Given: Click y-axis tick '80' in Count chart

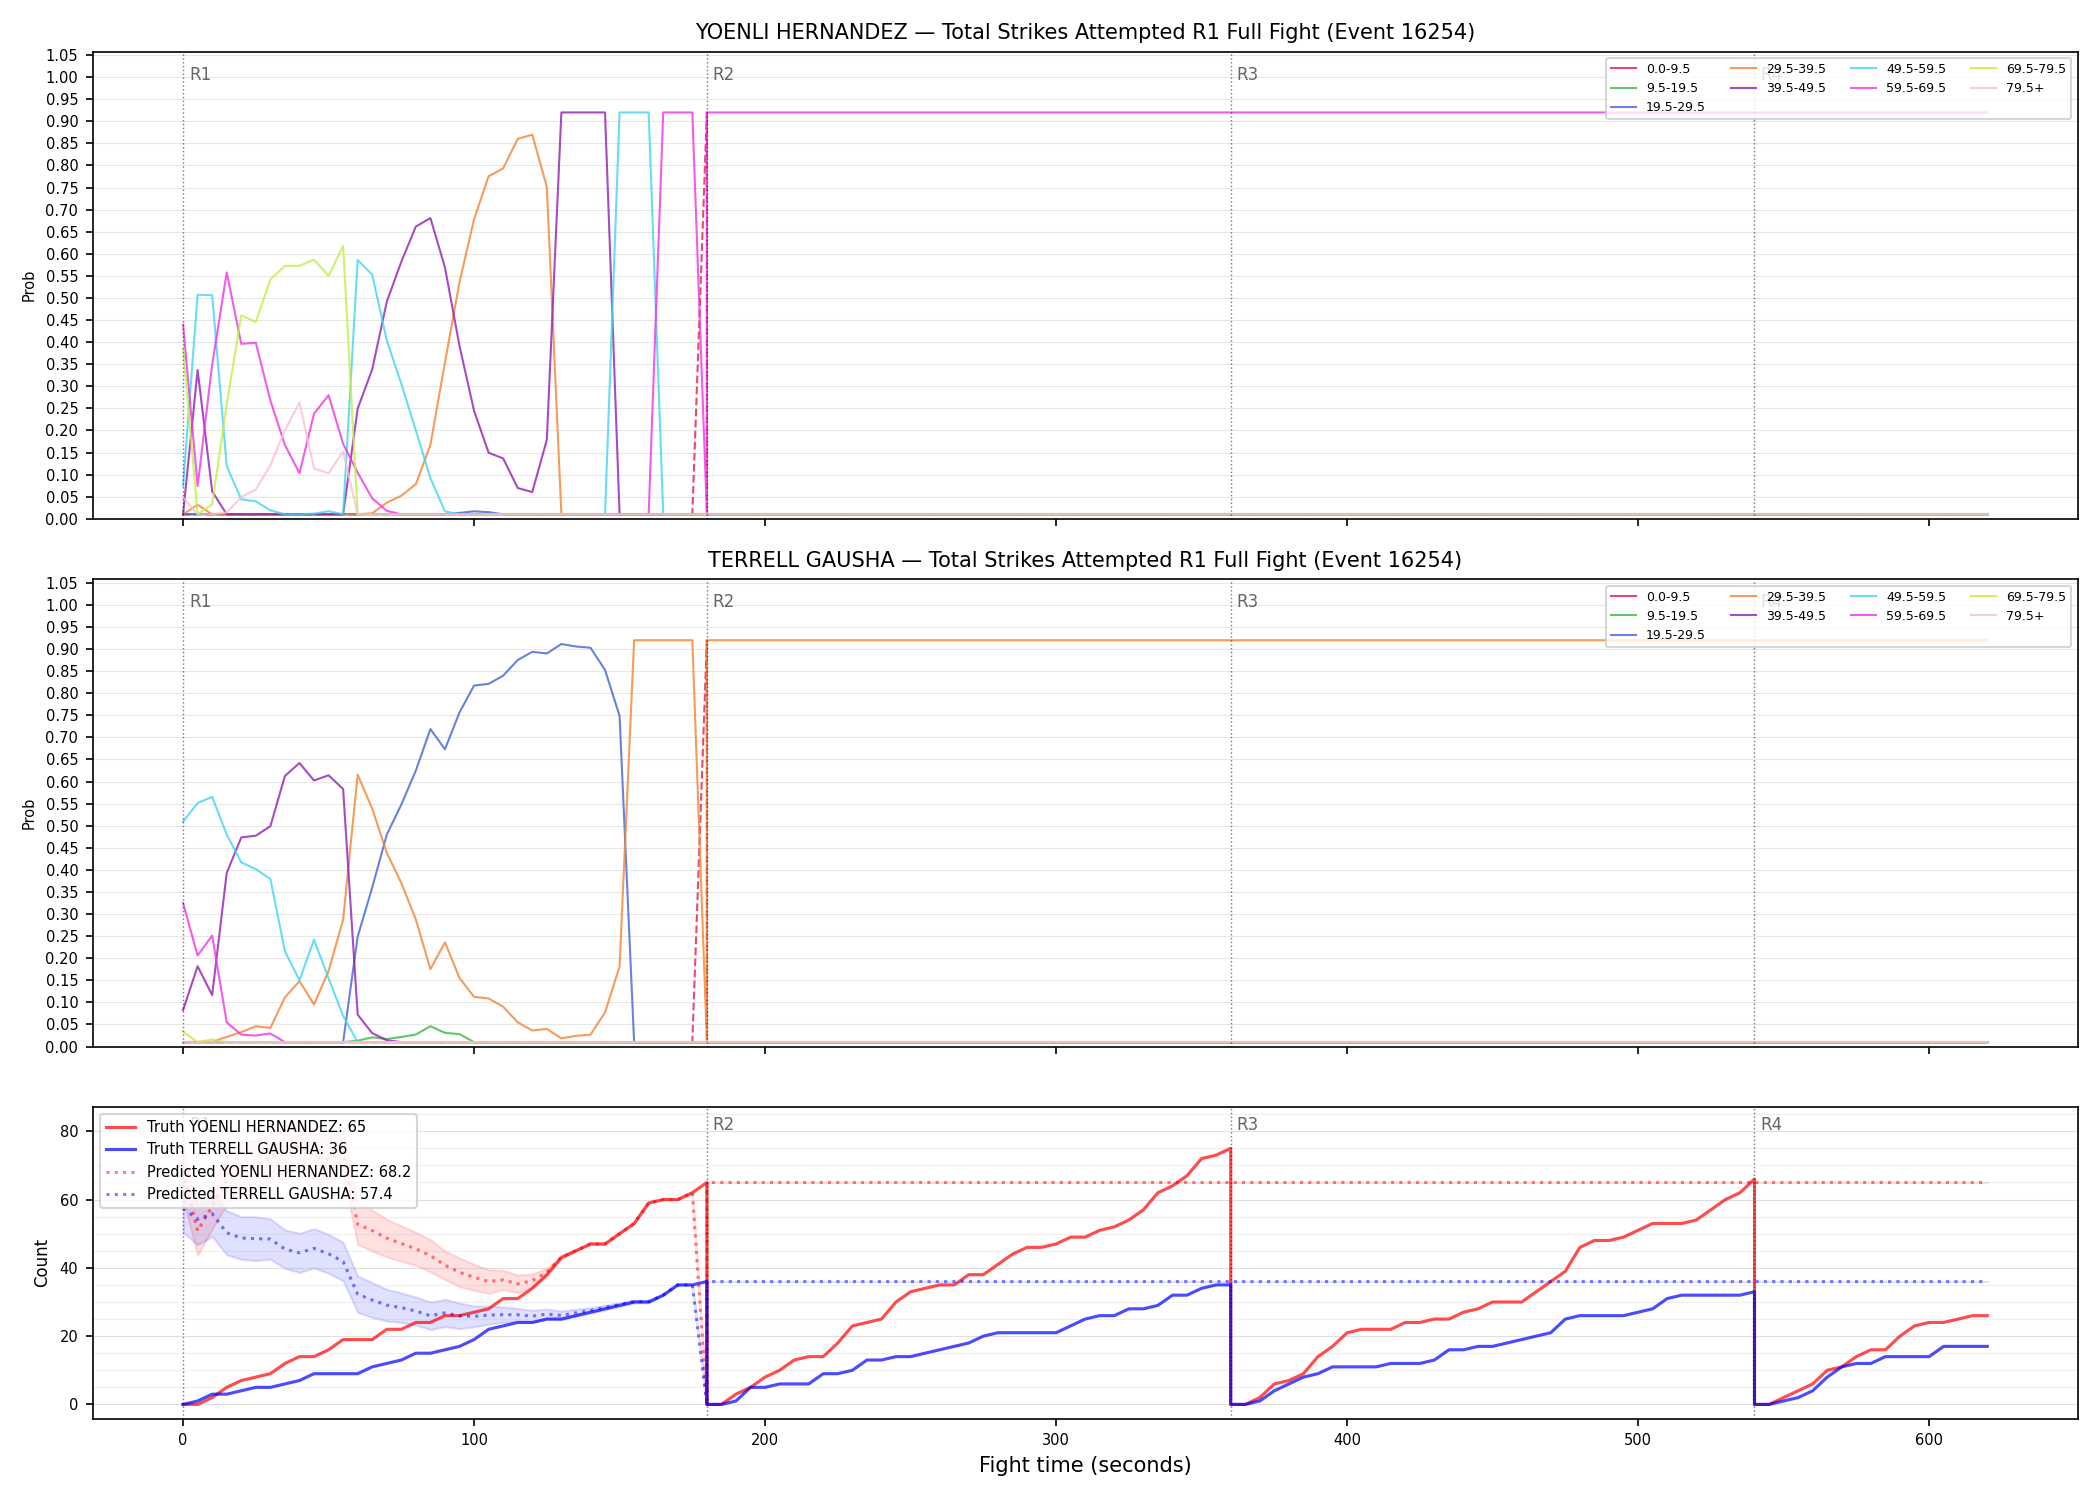Looking at the screenshot, I should coord(69,1132).
